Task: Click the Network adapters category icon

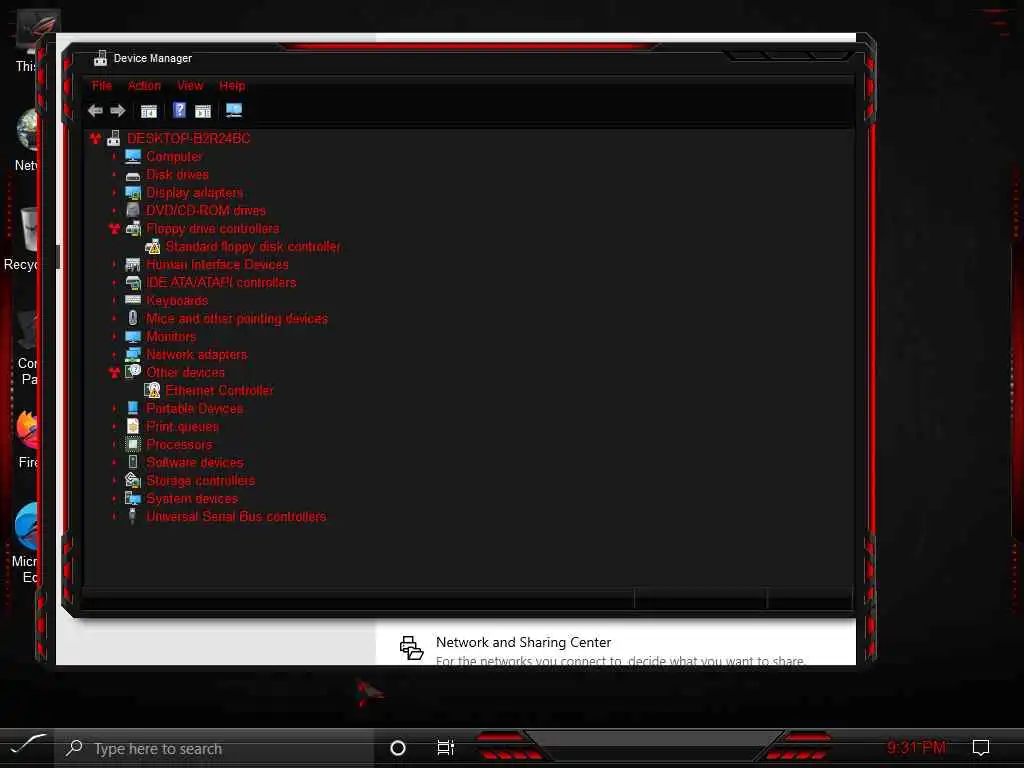Action: click(133, 354)
